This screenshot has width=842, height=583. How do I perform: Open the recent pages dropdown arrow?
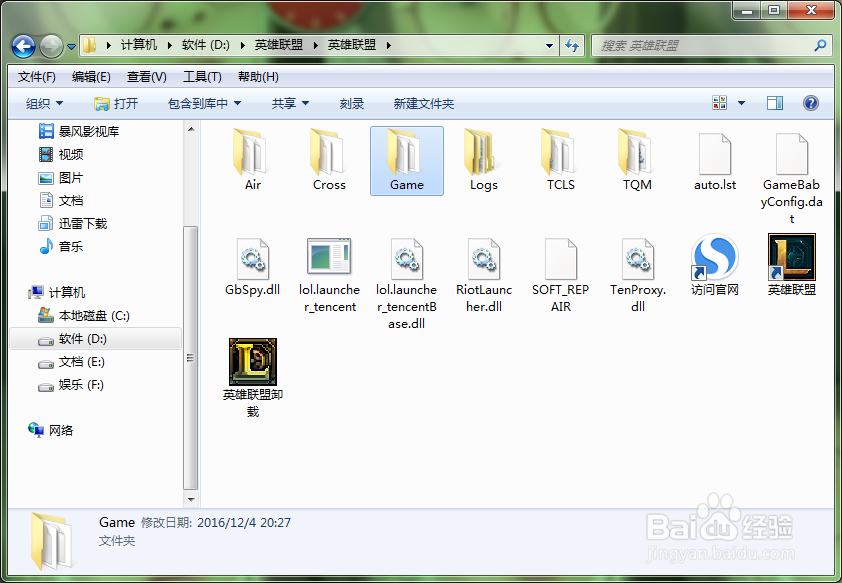coord(71,47)
